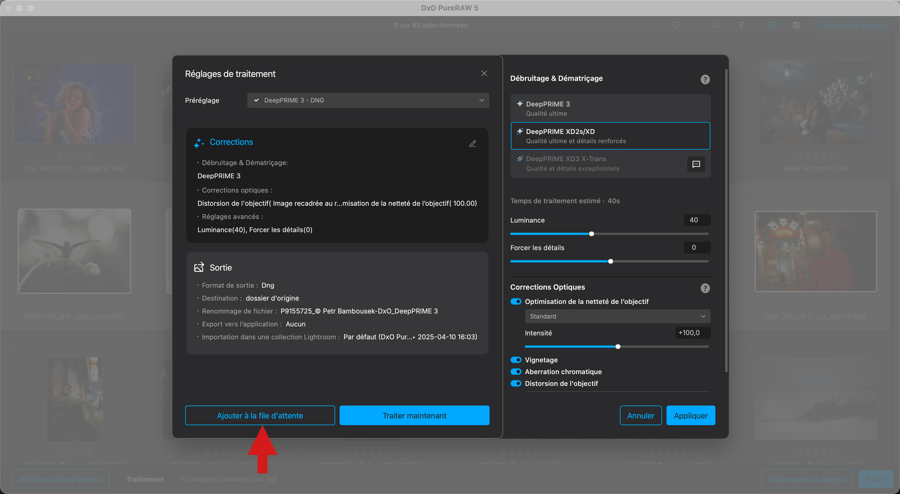Click the Forcer les détails slider handle

coord(610,261)
